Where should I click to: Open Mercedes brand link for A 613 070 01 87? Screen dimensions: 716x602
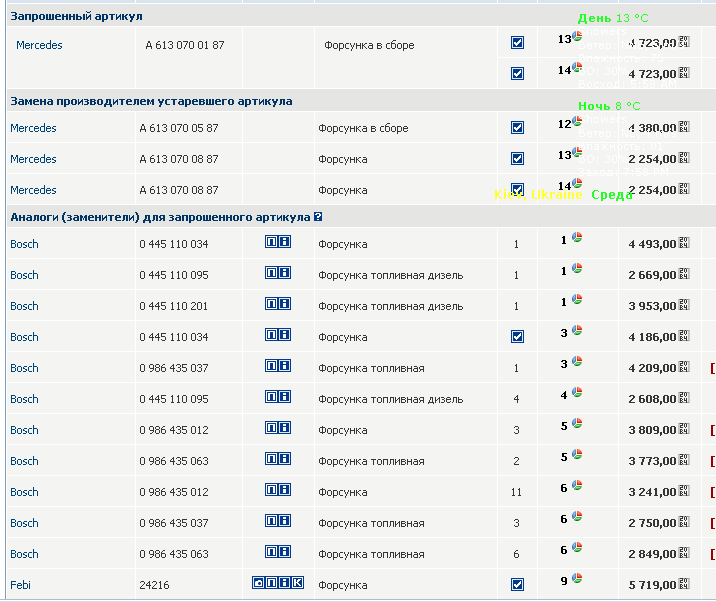tap(39, 45)
